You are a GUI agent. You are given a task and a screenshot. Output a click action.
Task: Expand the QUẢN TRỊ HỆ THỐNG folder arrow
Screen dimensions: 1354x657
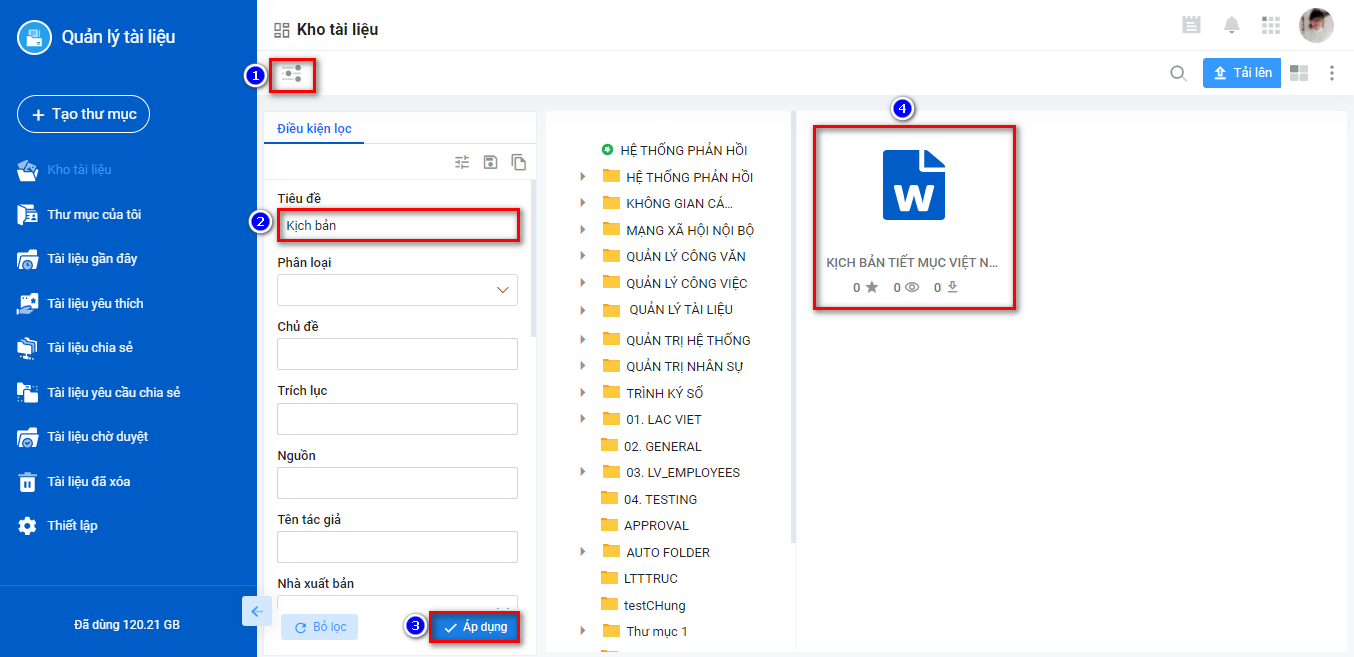583,340
